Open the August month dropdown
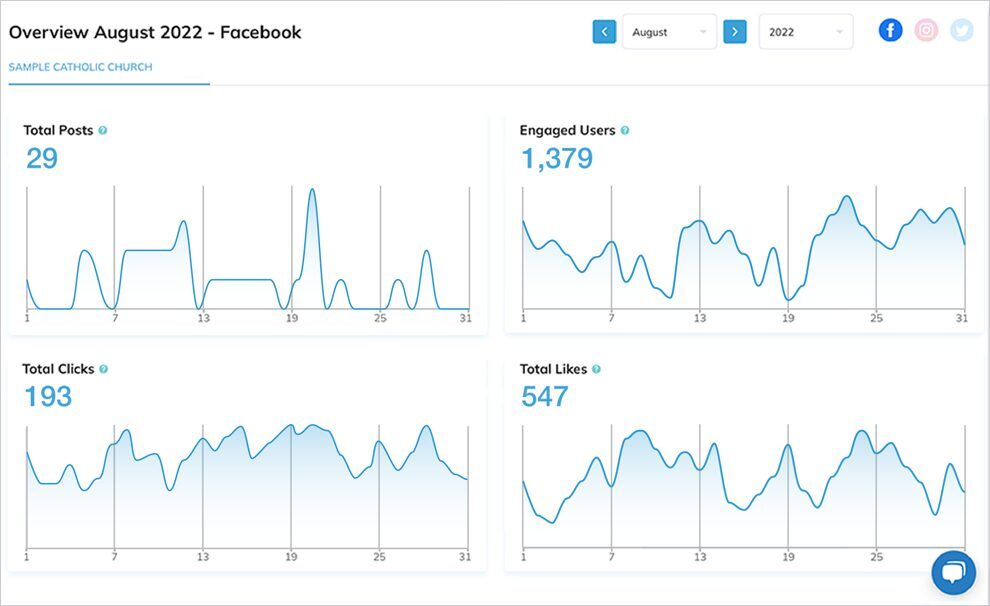 tap(669, 31)
